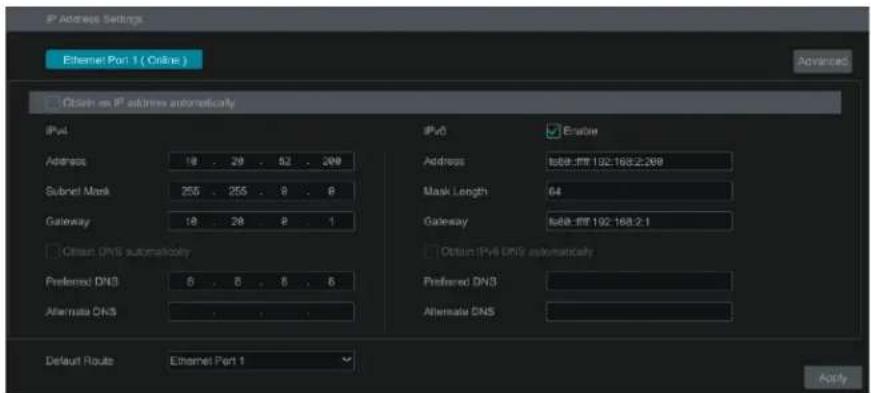Viewport: 871px width, 393px height.
Task: Click the Subnet Mask label
Action: click(x=78, y=191)
